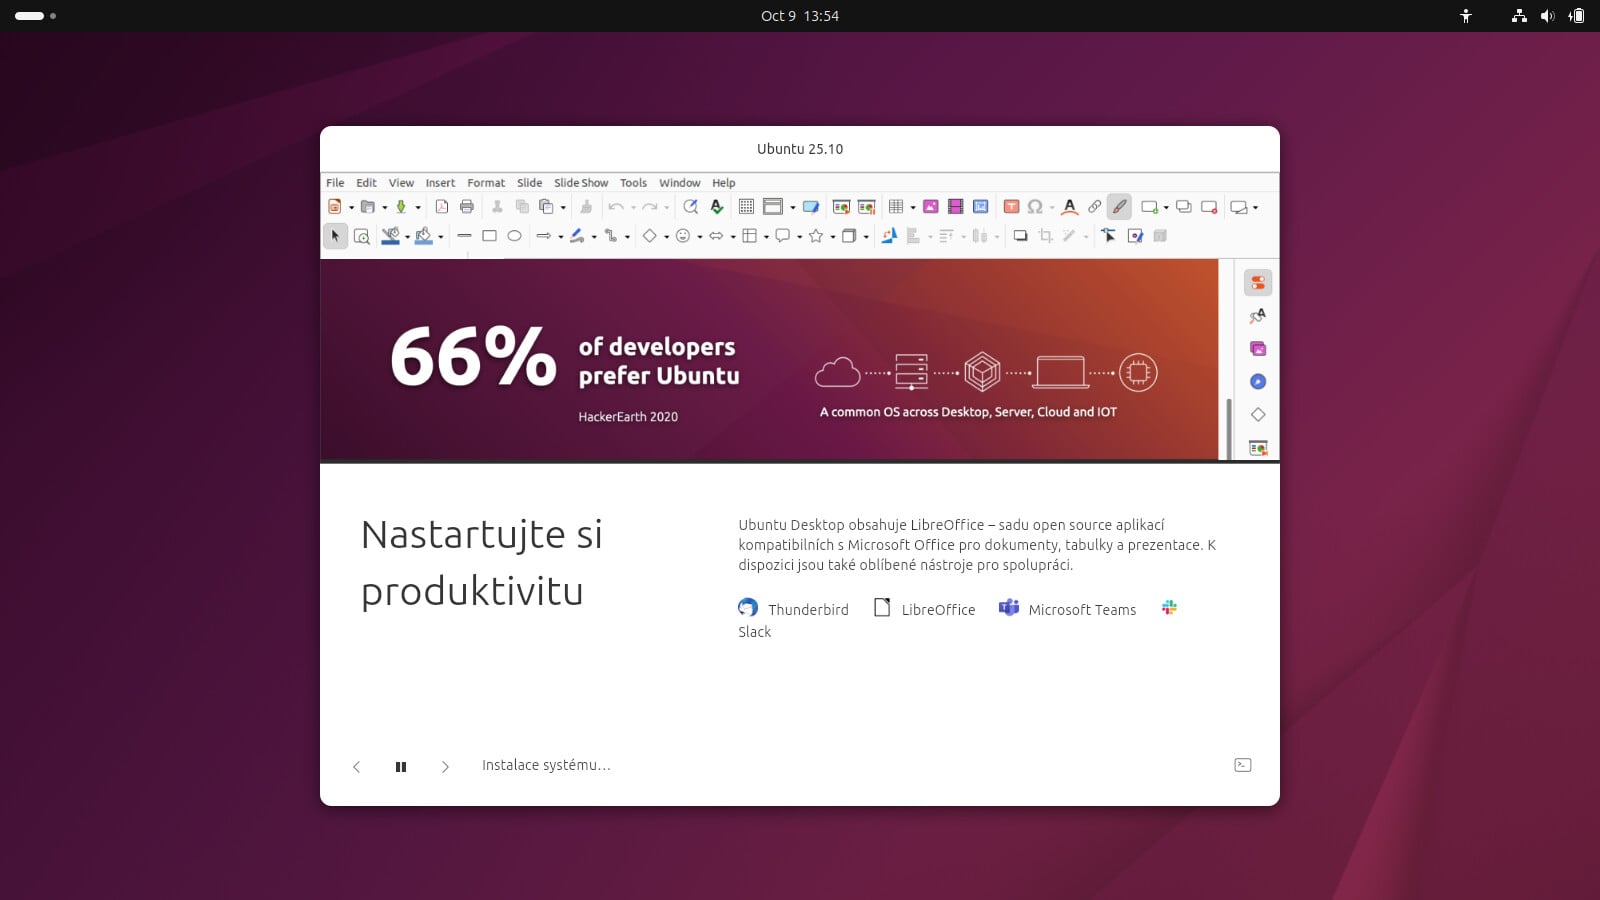Toggle the installer terminal log view
Viewport: 1600px width, 900px height.
1243,765
